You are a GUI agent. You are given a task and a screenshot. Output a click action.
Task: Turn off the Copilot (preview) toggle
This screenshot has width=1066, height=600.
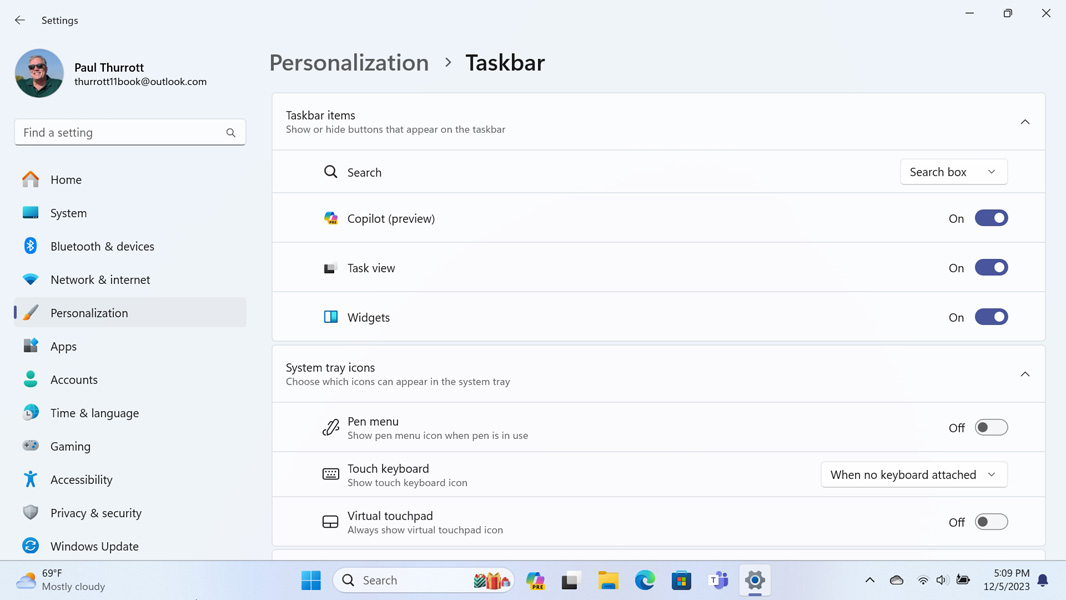[x=991, y=218]
